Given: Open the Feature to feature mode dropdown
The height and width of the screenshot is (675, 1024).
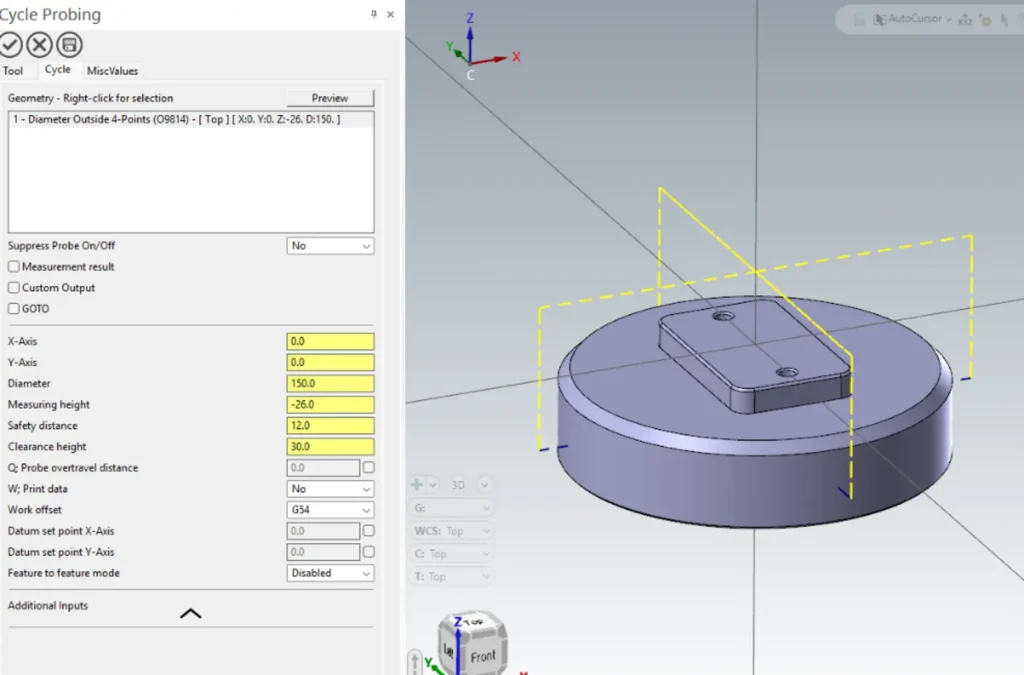Looking at the screenshot, I should [x=330, y=573].
